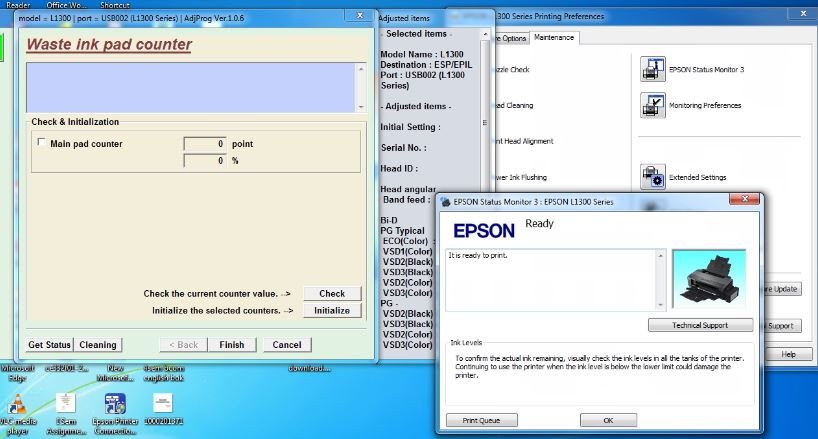Click Help button in Printing Preferences

[x=788, y=354]
